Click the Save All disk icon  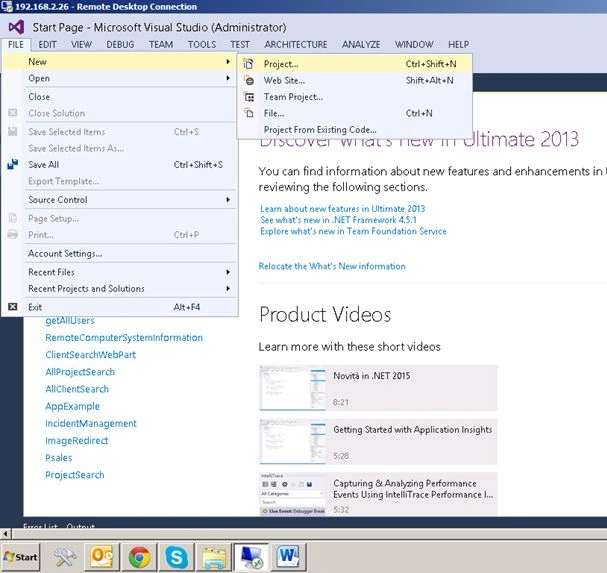pyautogui.click(x=13, y=165)
